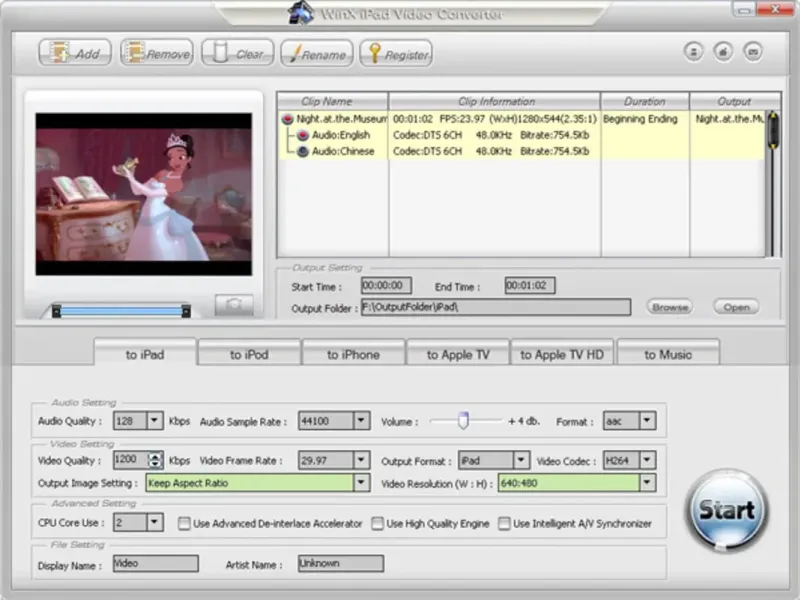Open the Output Format dropdown
This screenshot has width=800, height=600.
(x=521, y=460)
